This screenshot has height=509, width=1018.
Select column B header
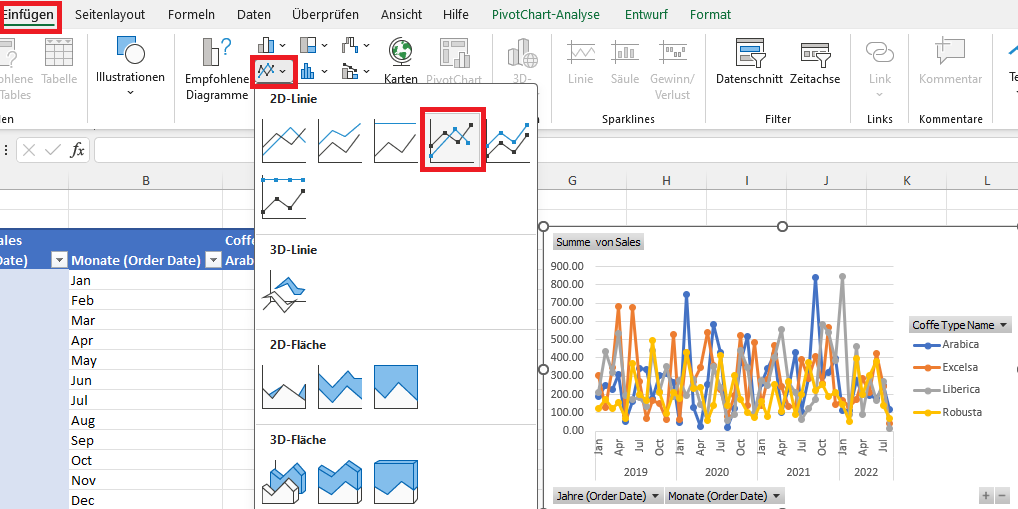pyautogui.click(x=145, y=180)
